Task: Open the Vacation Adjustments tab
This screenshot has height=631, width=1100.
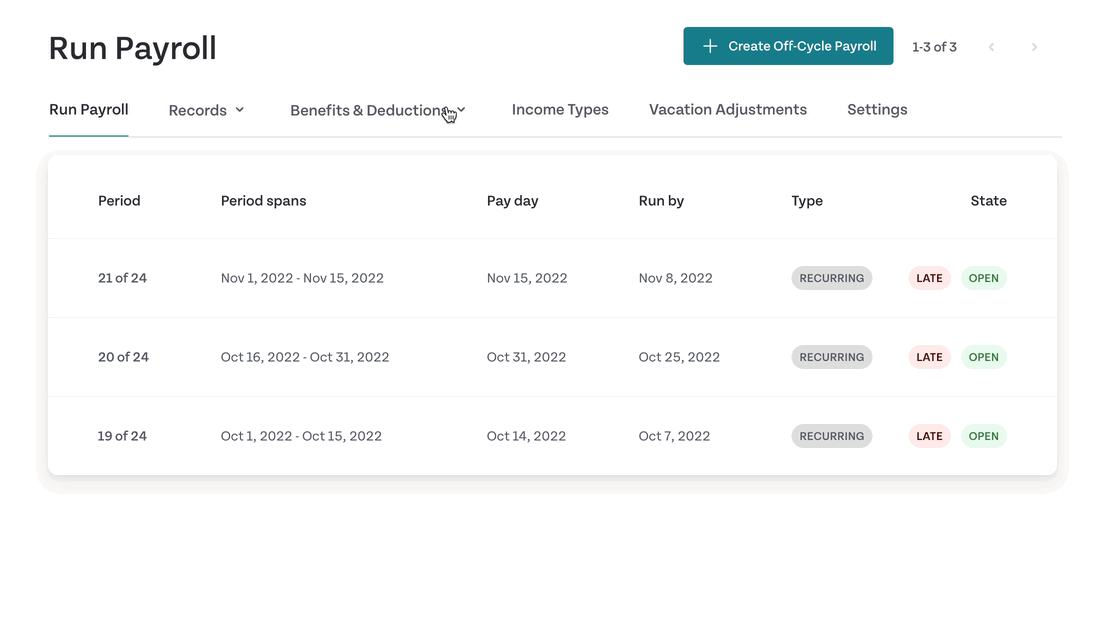Action: click(727, 109)
